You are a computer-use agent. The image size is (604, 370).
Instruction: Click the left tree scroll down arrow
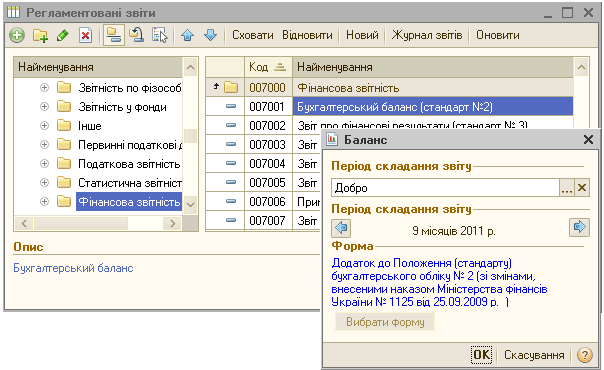(x=190, y=205)
